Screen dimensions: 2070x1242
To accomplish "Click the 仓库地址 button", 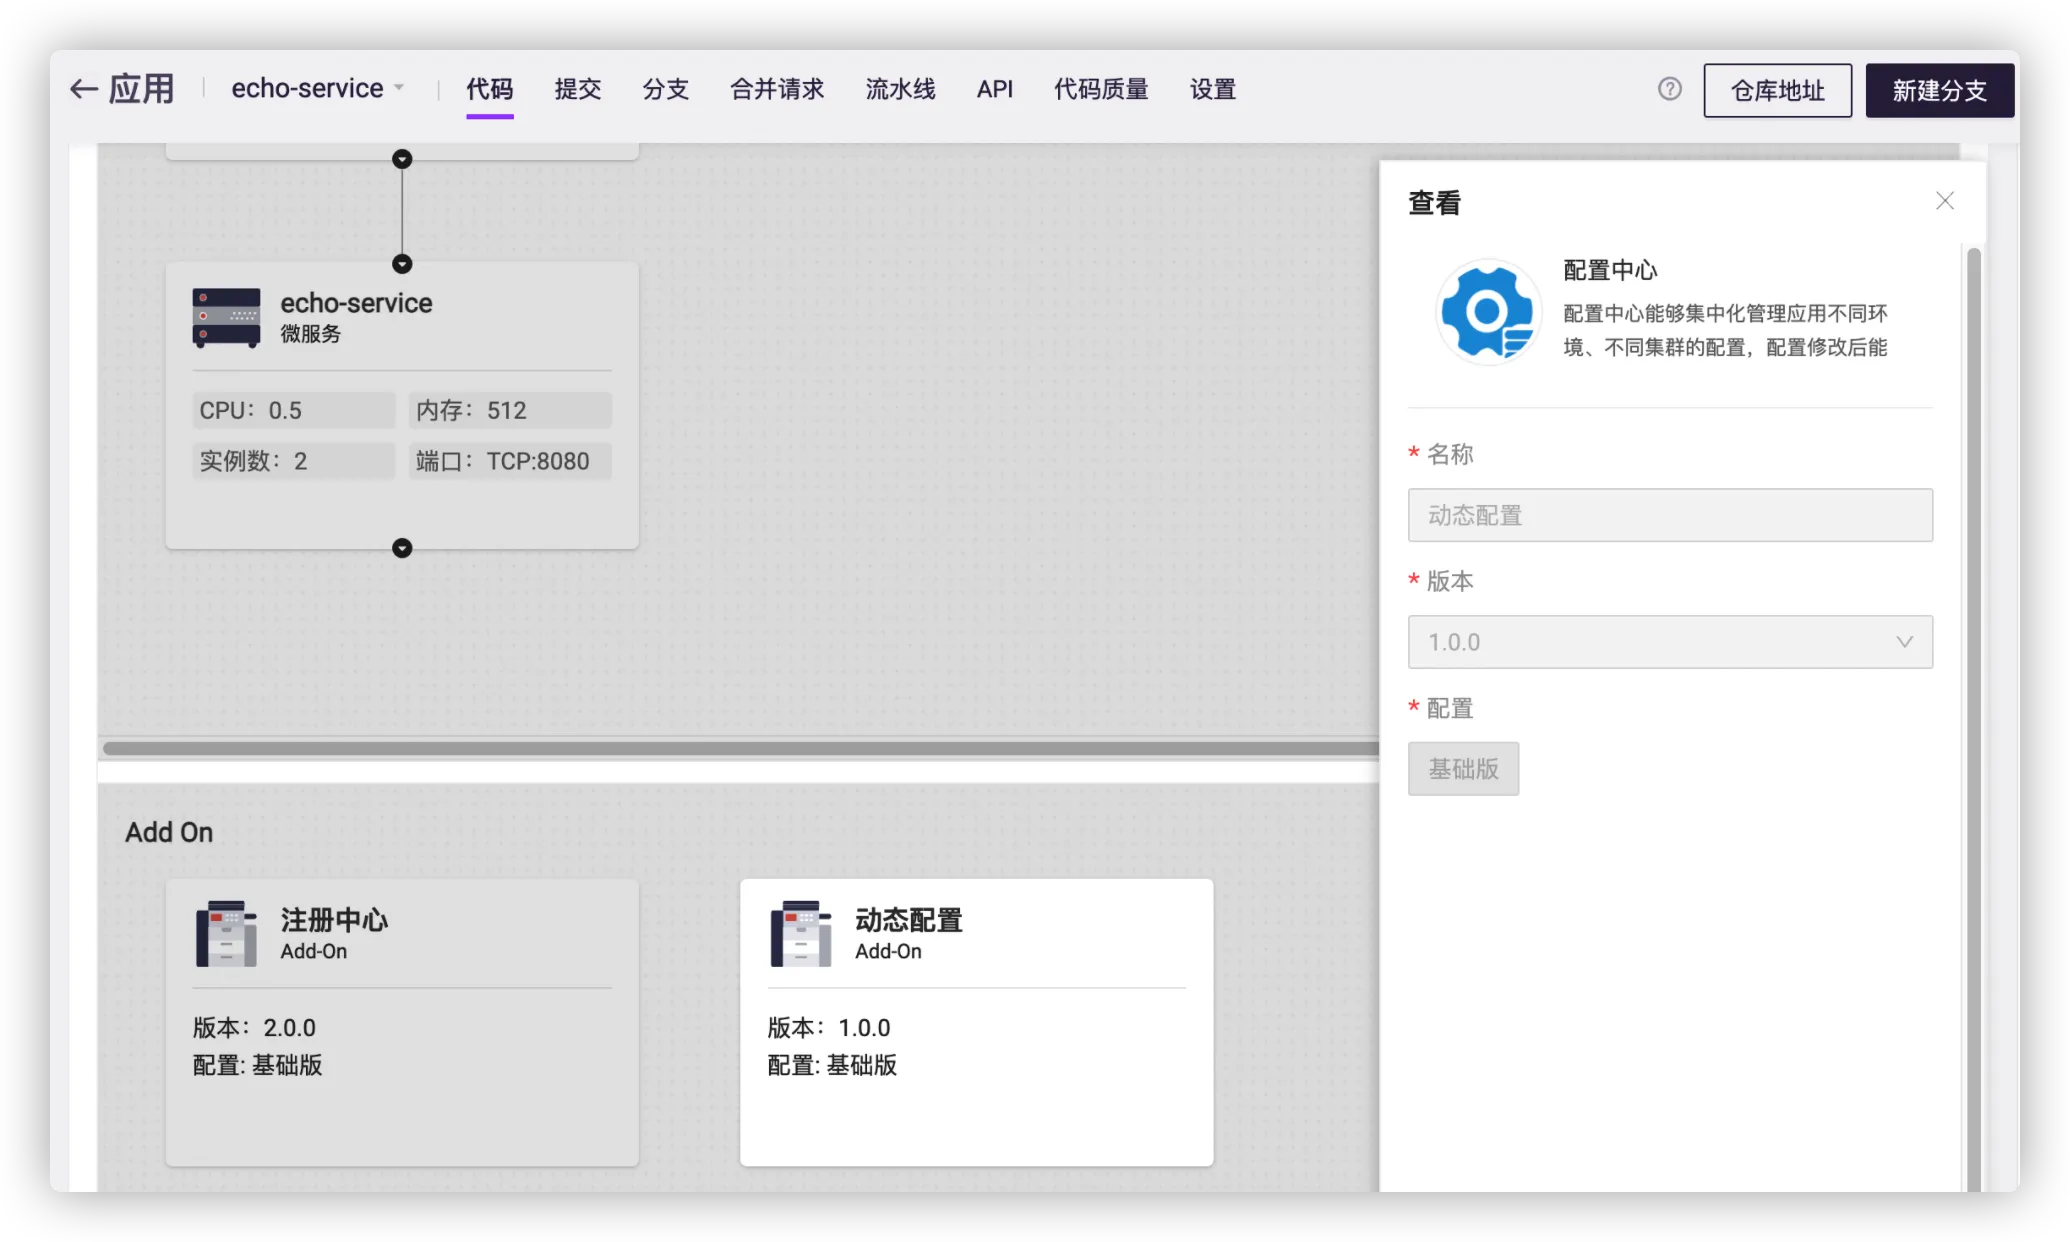I will pos(1777,91).
